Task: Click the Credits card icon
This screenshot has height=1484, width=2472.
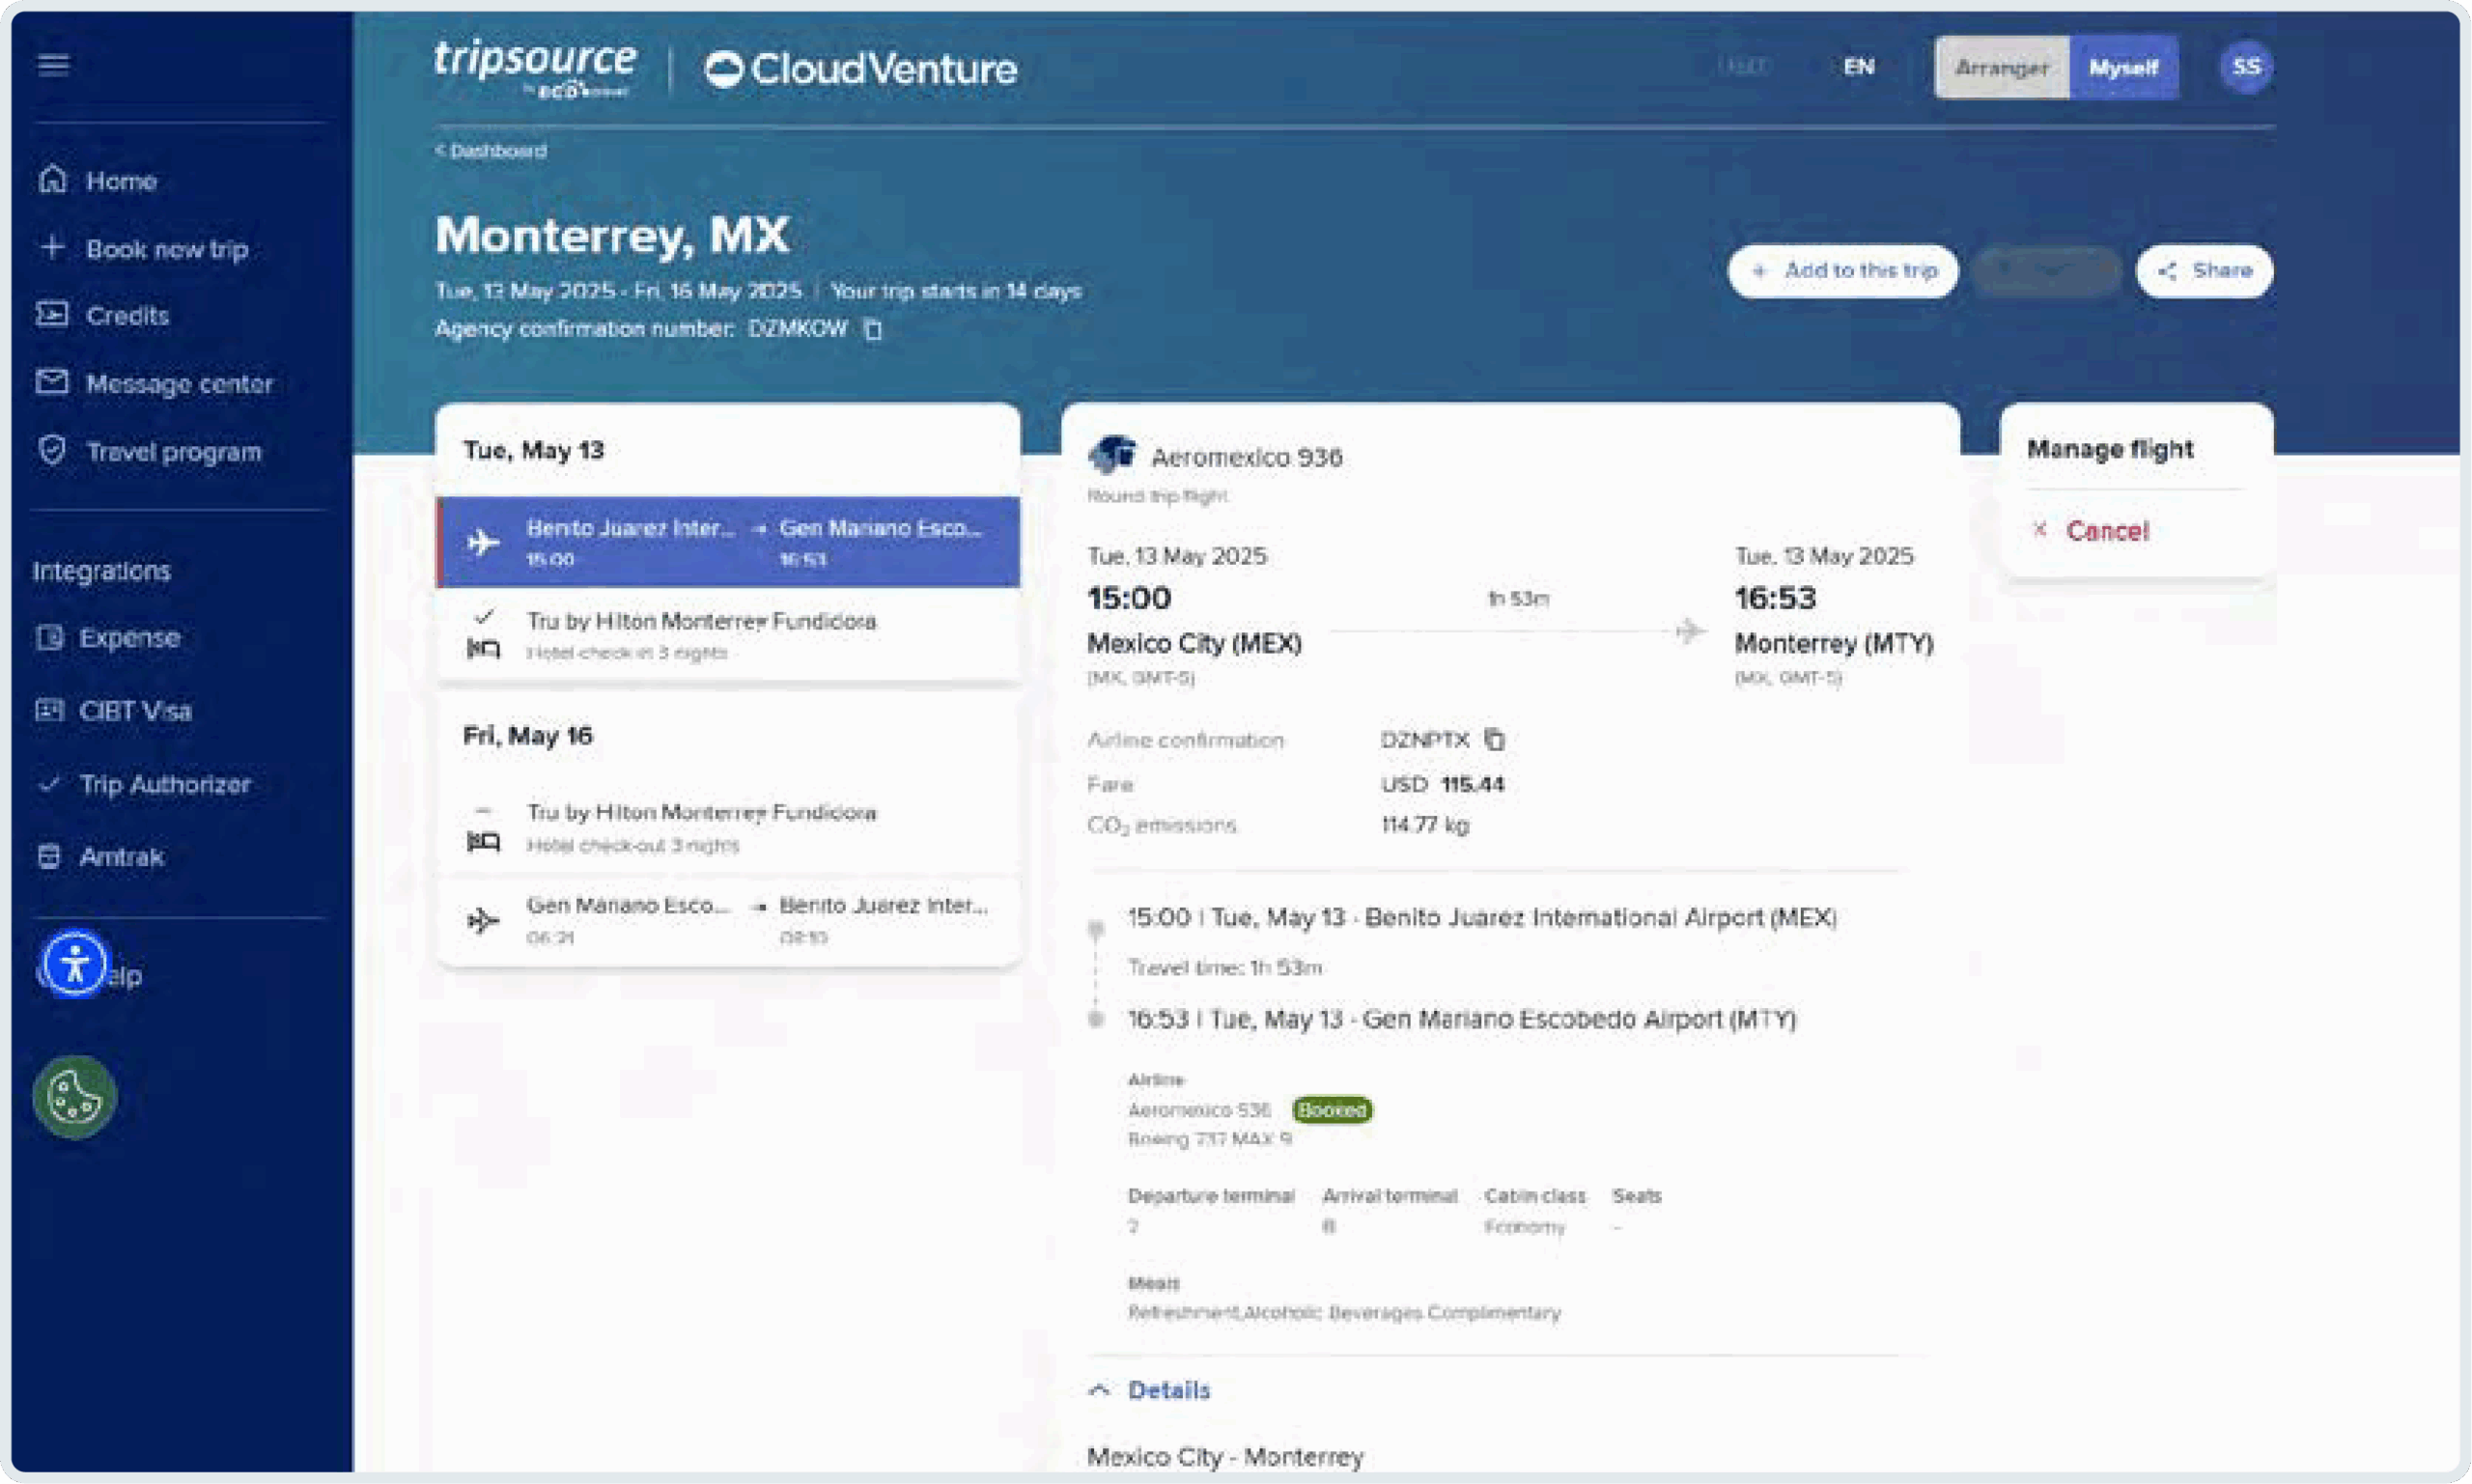Action: pos(52,314)
